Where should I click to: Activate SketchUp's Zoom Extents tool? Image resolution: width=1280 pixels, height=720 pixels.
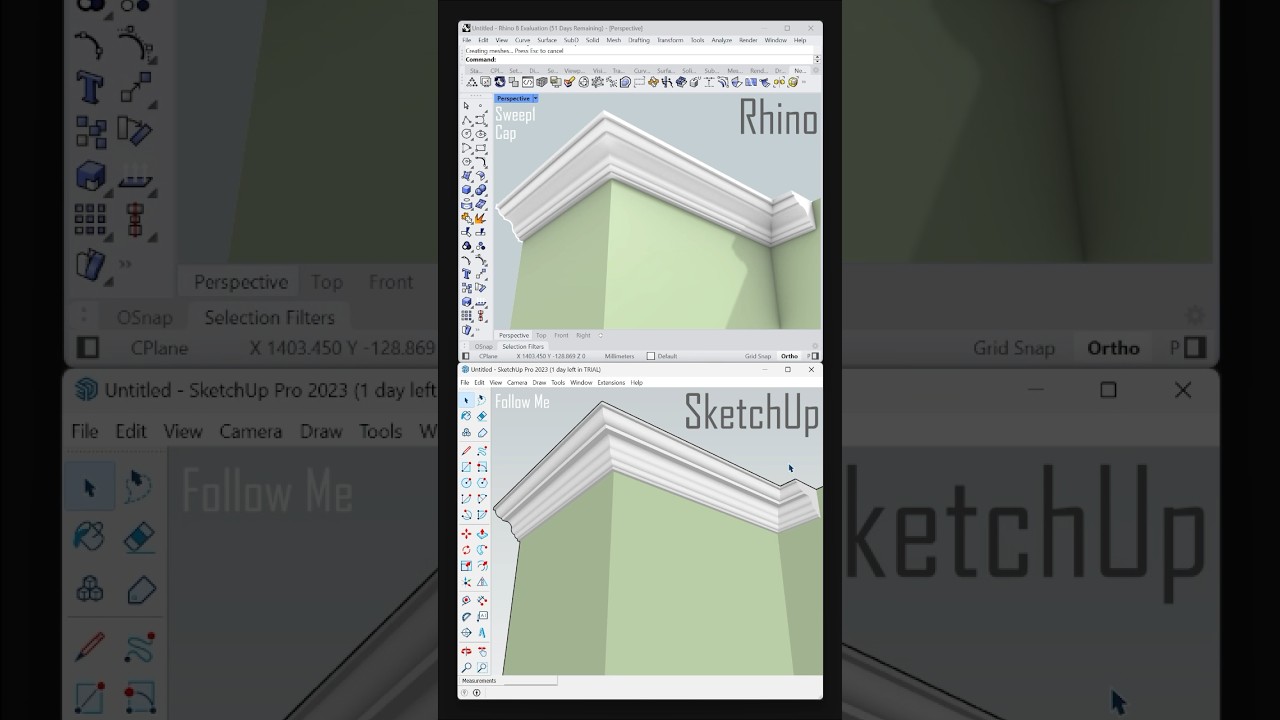click(482, 666)
